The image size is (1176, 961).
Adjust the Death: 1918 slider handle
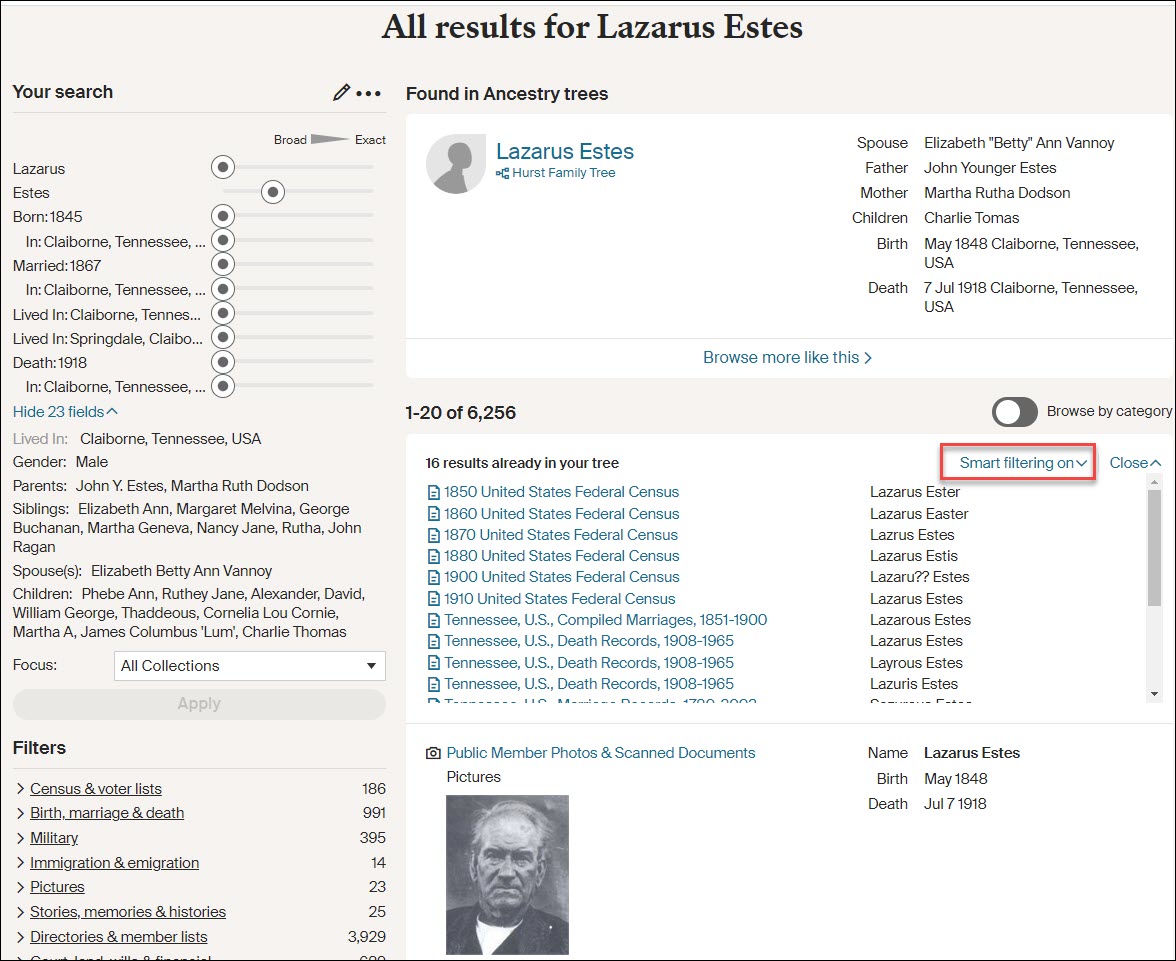(223, 362)
